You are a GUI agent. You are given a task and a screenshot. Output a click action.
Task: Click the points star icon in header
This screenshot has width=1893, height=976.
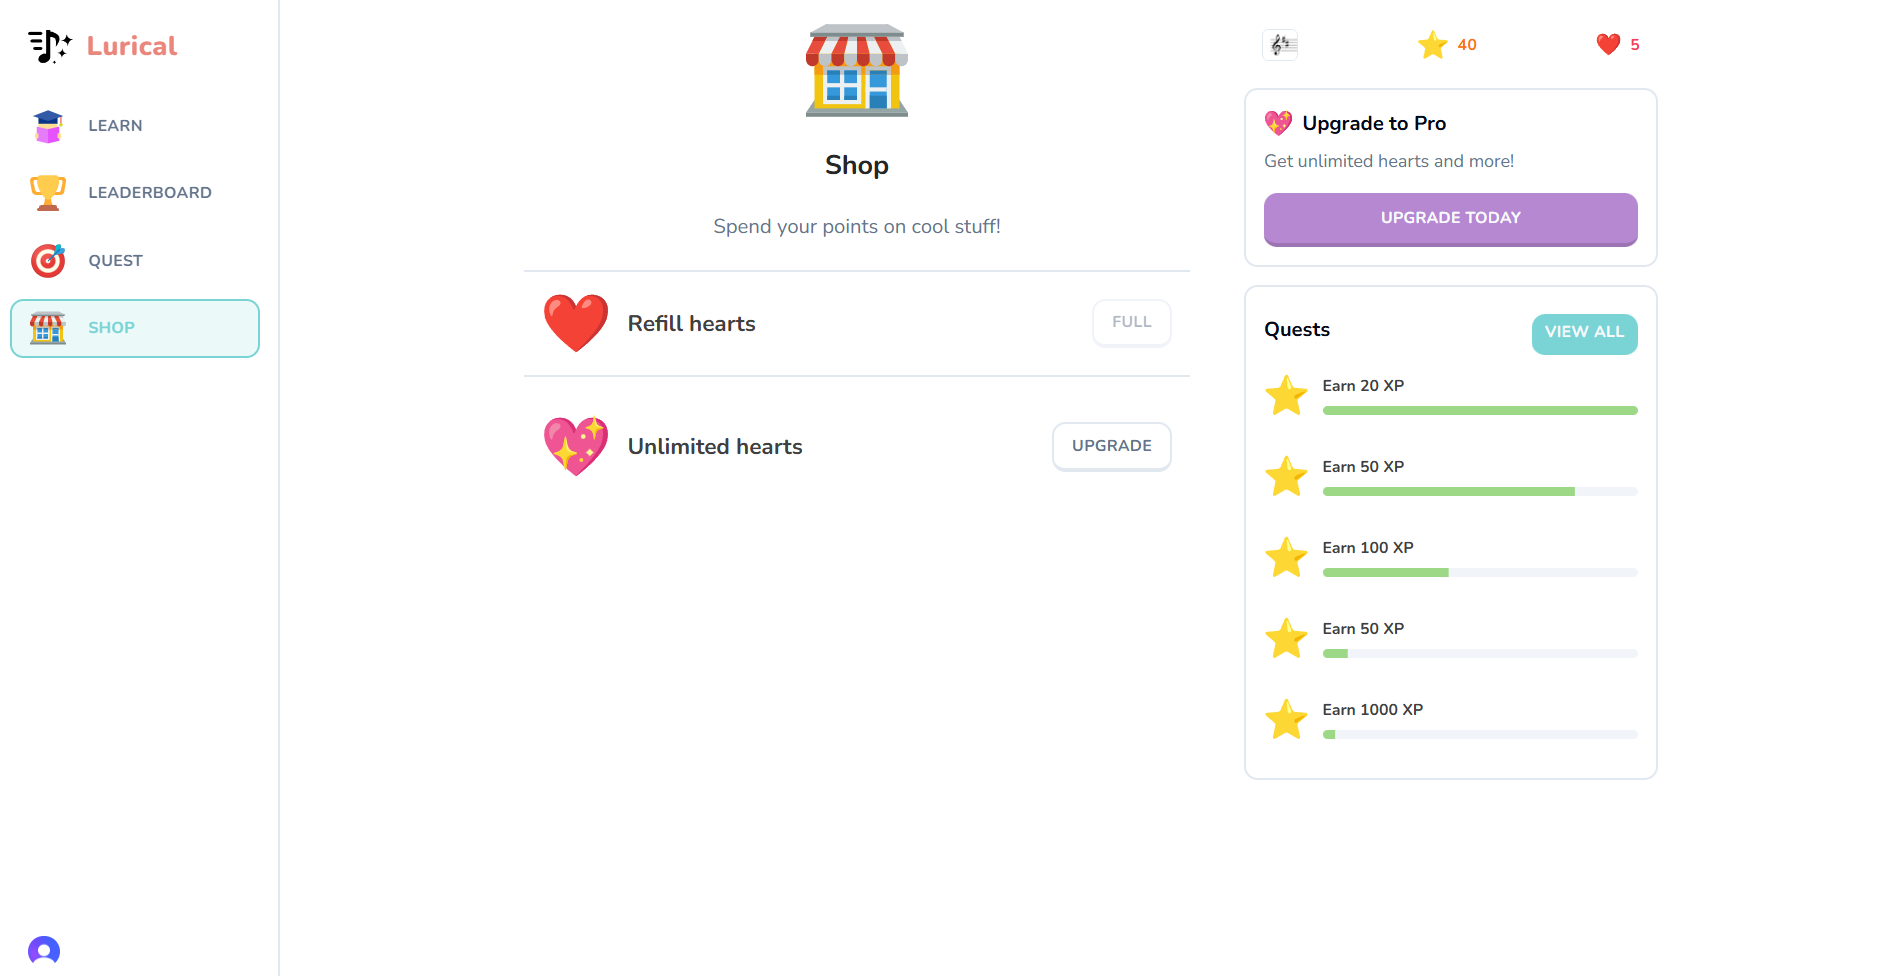(x=1432, y=45)
